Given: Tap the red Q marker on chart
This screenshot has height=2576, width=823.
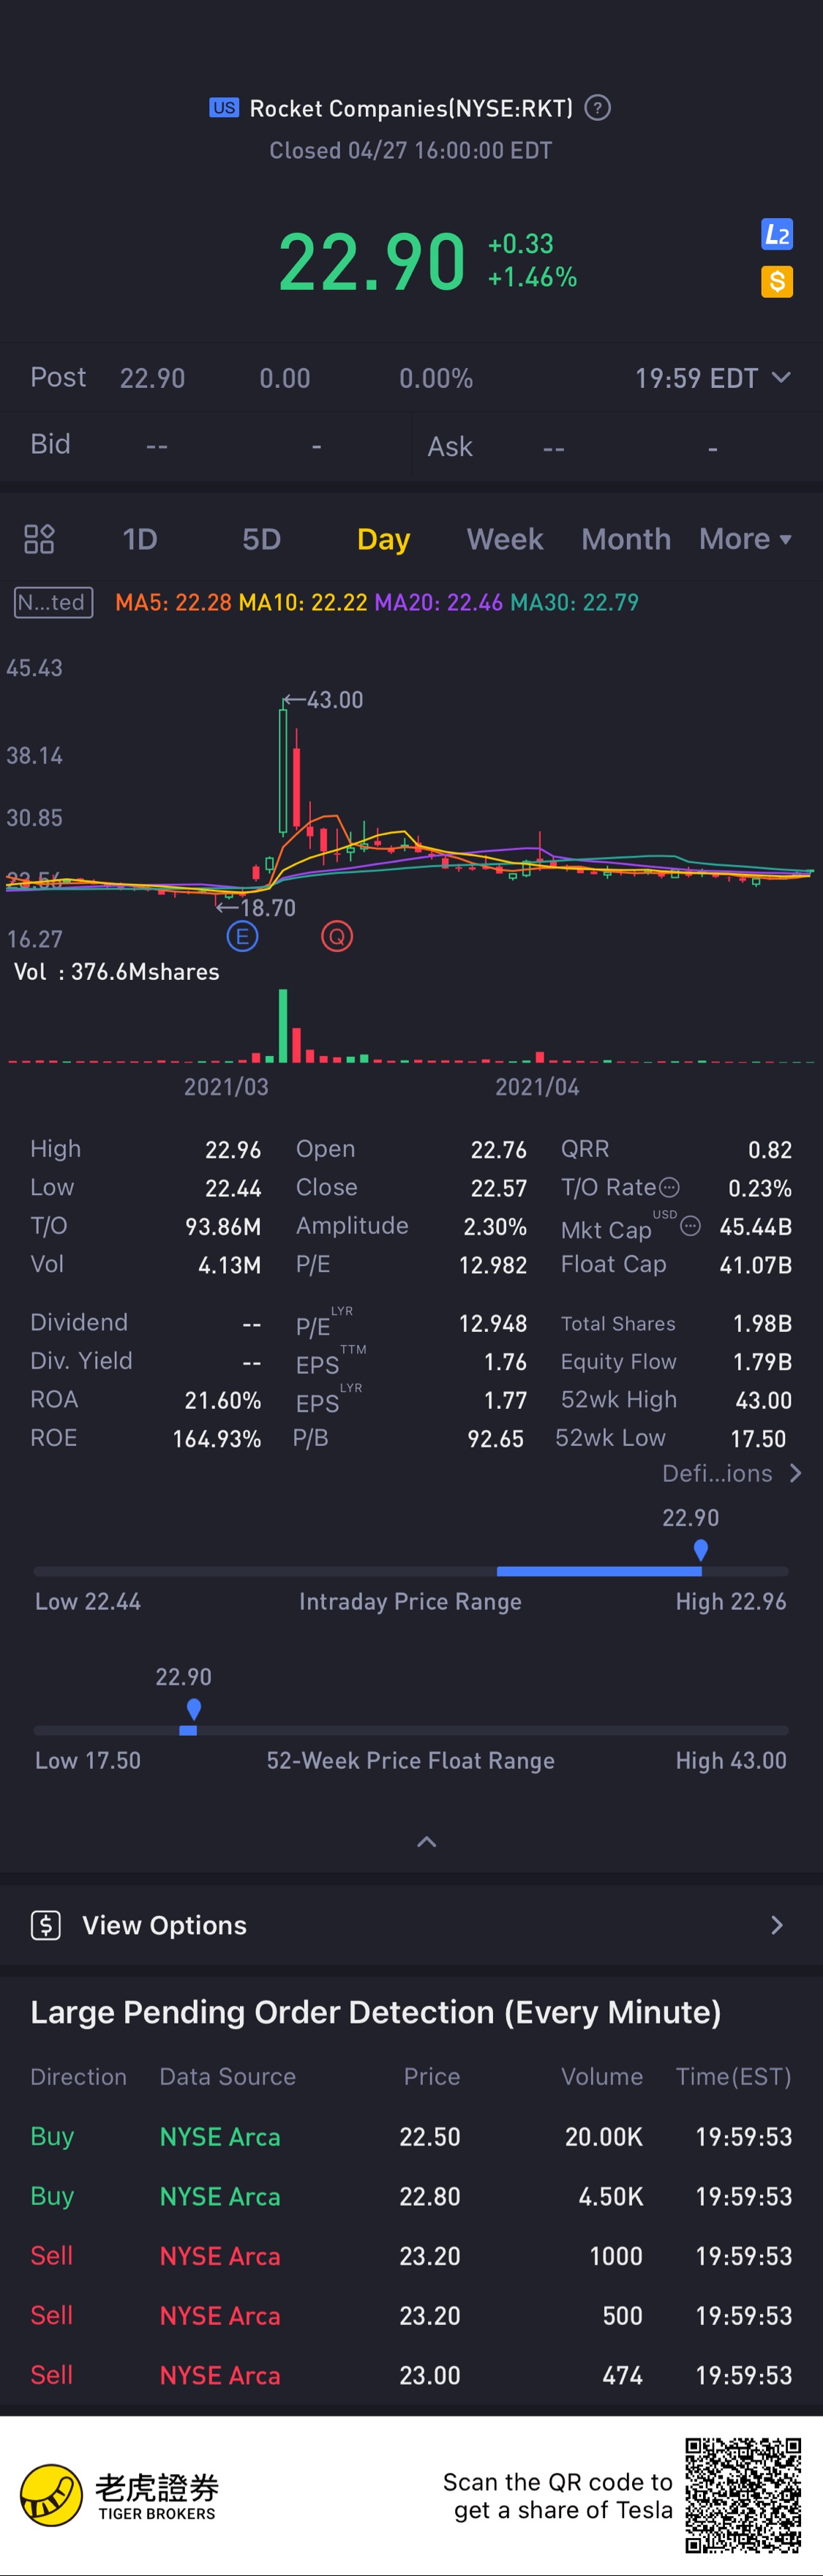Looking at the screenshot, I should (x=337, y=937).
